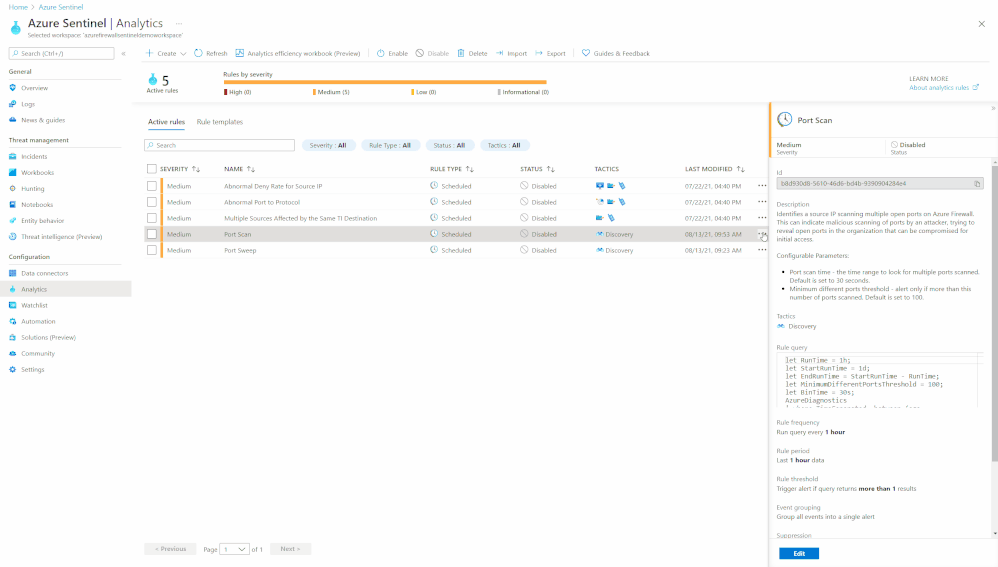998x567 pixels.
Task: Click Home breadcrumb link
Action: pyautogui.click(x=18, y=7)
